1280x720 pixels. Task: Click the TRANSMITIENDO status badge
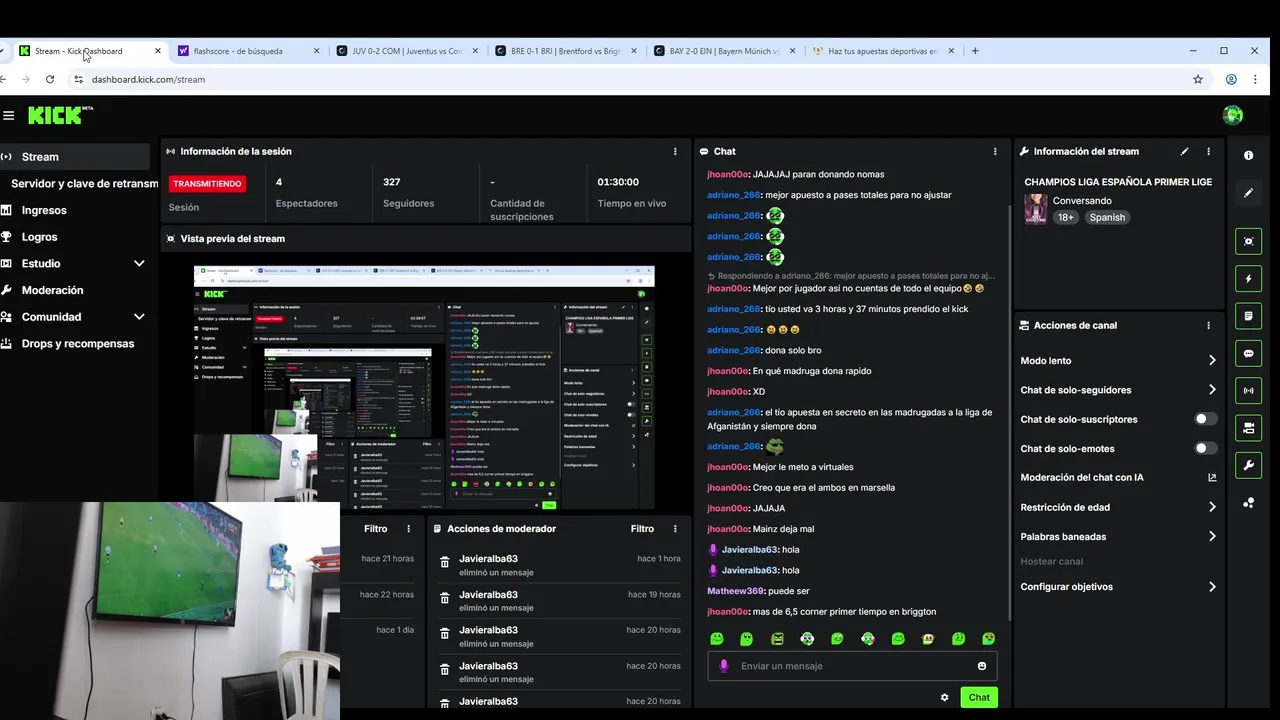pos(207,184)
